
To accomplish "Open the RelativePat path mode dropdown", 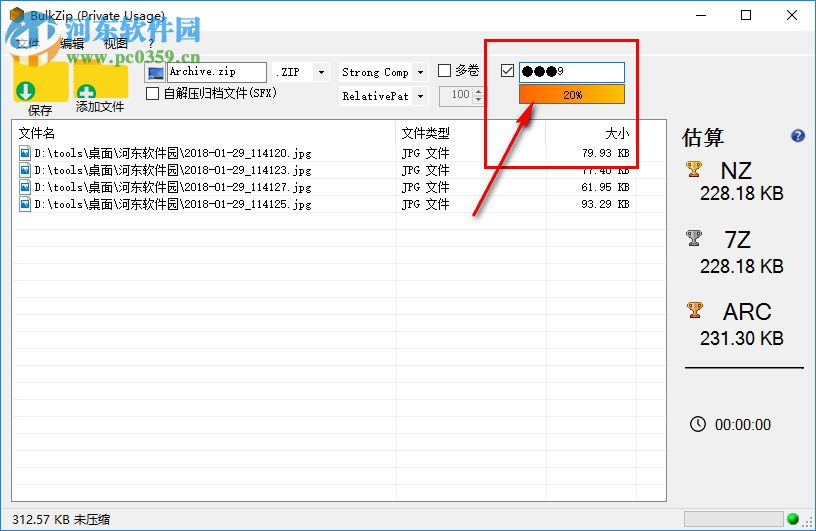I will (420, 96).
